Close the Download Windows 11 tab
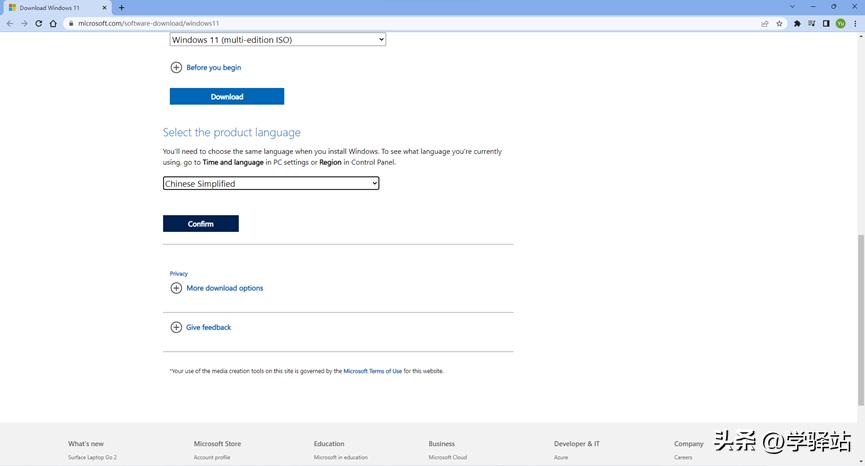This screenshot has height=466, width=865. click(x=104, y=8)
